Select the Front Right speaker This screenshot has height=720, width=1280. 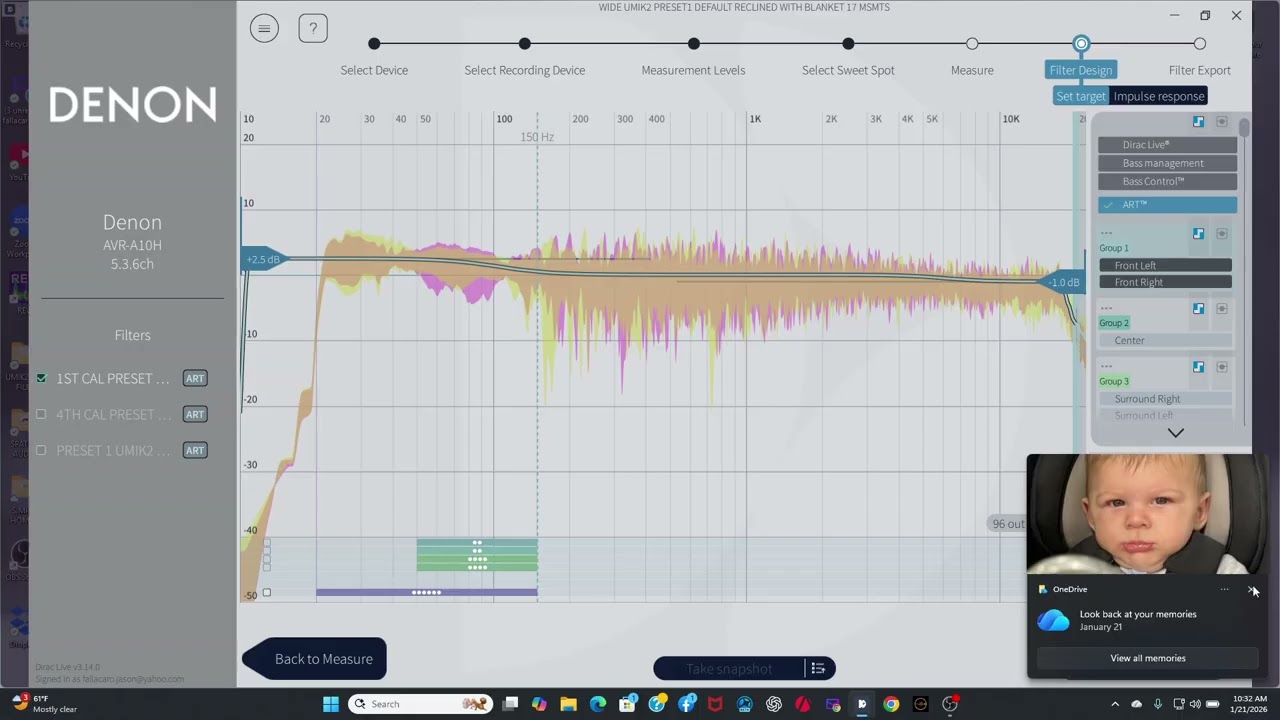1166,282
